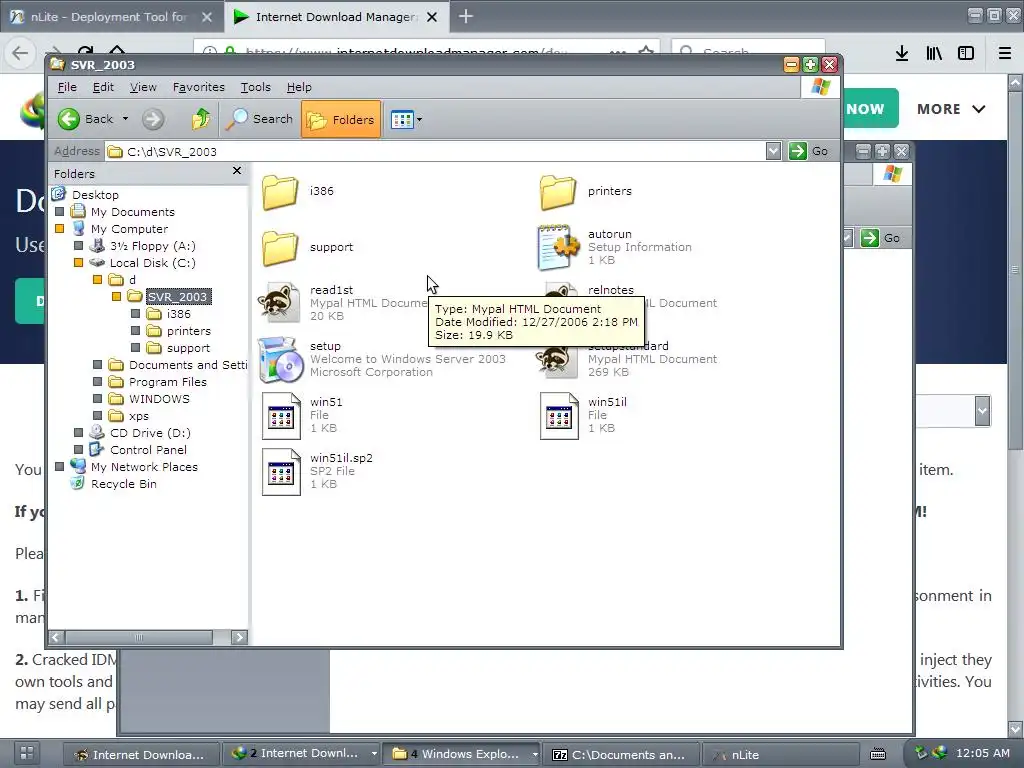Open the Back history dropdown arrow

click(125, 120)
